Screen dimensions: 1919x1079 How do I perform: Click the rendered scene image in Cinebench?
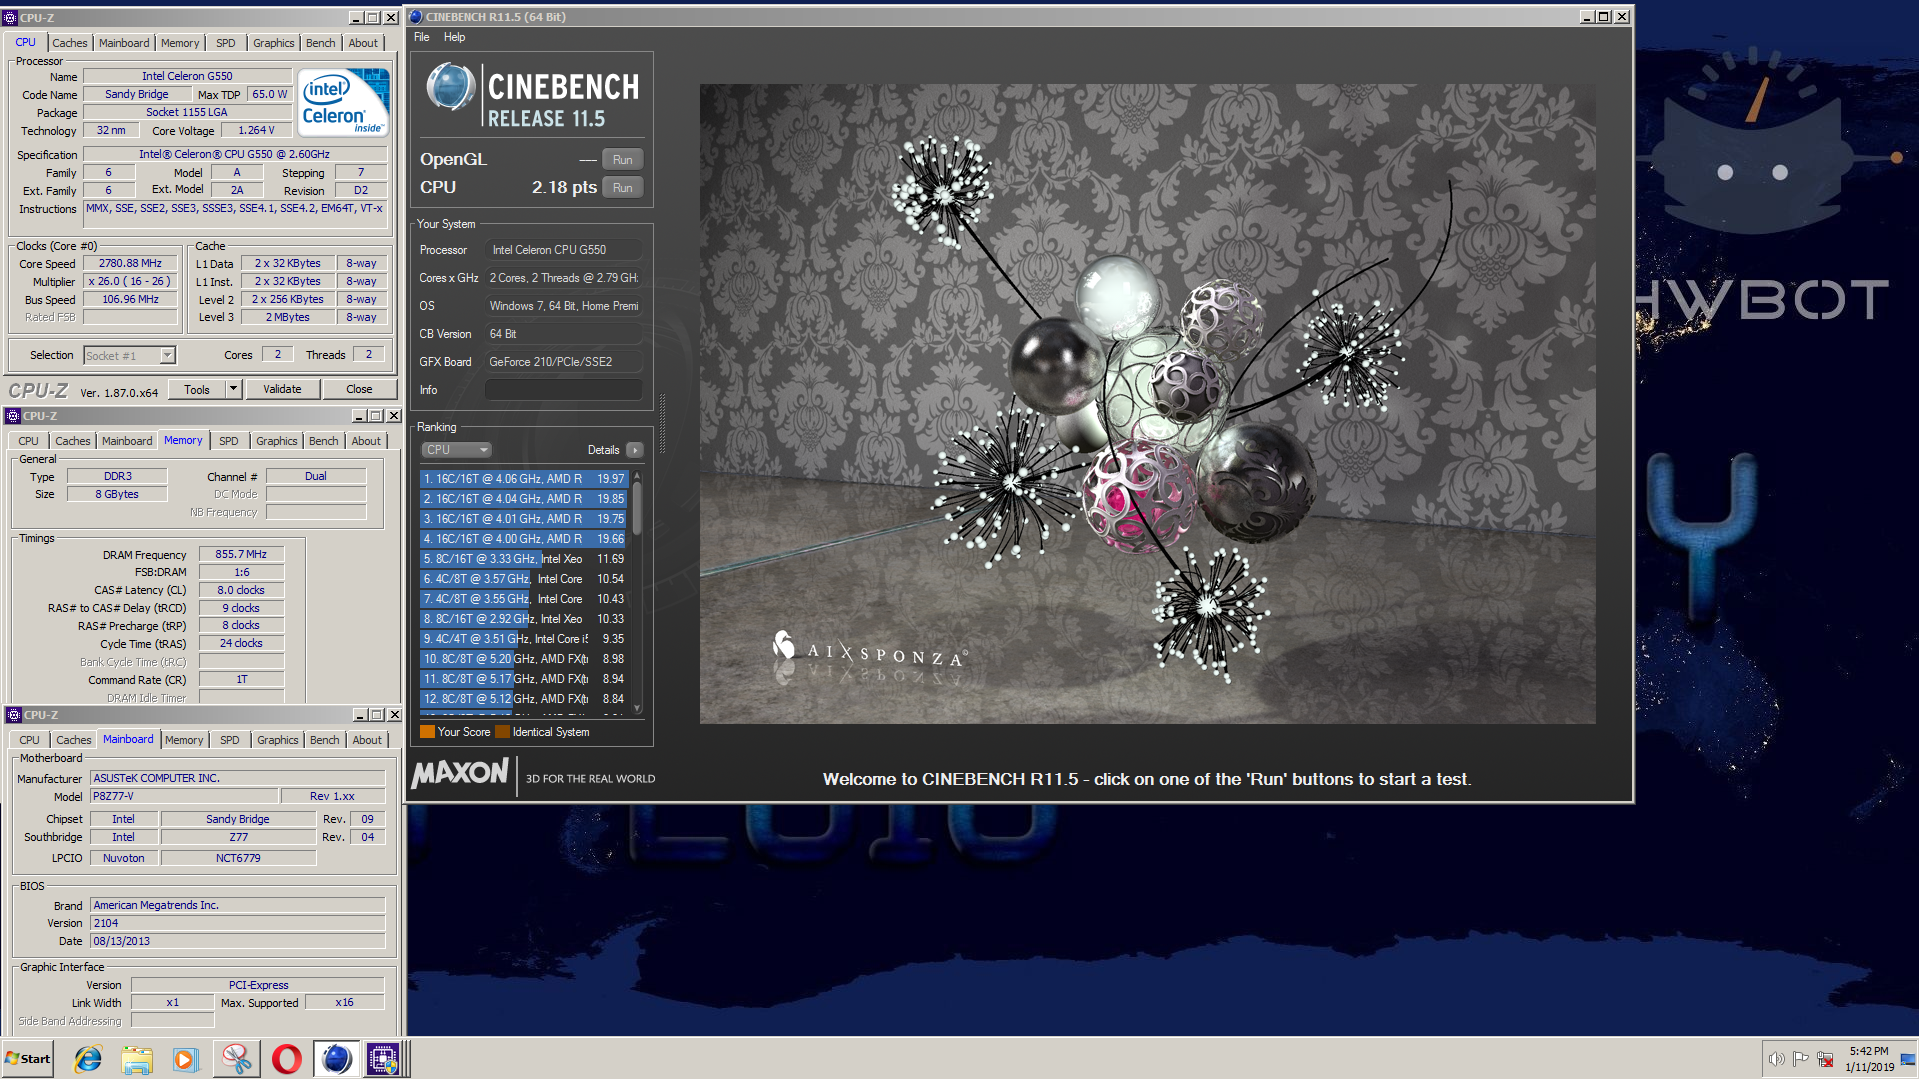click(1148, 404)
